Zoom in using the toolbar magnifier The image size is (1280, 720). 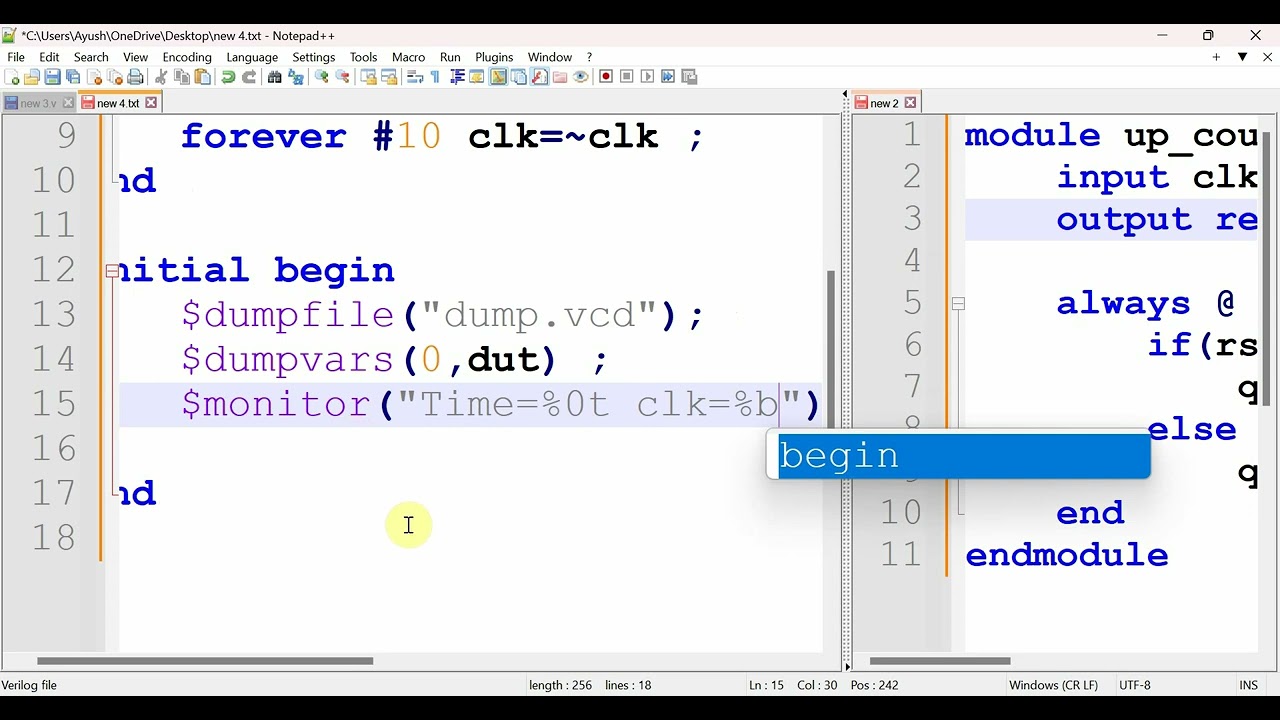point(321,77)
